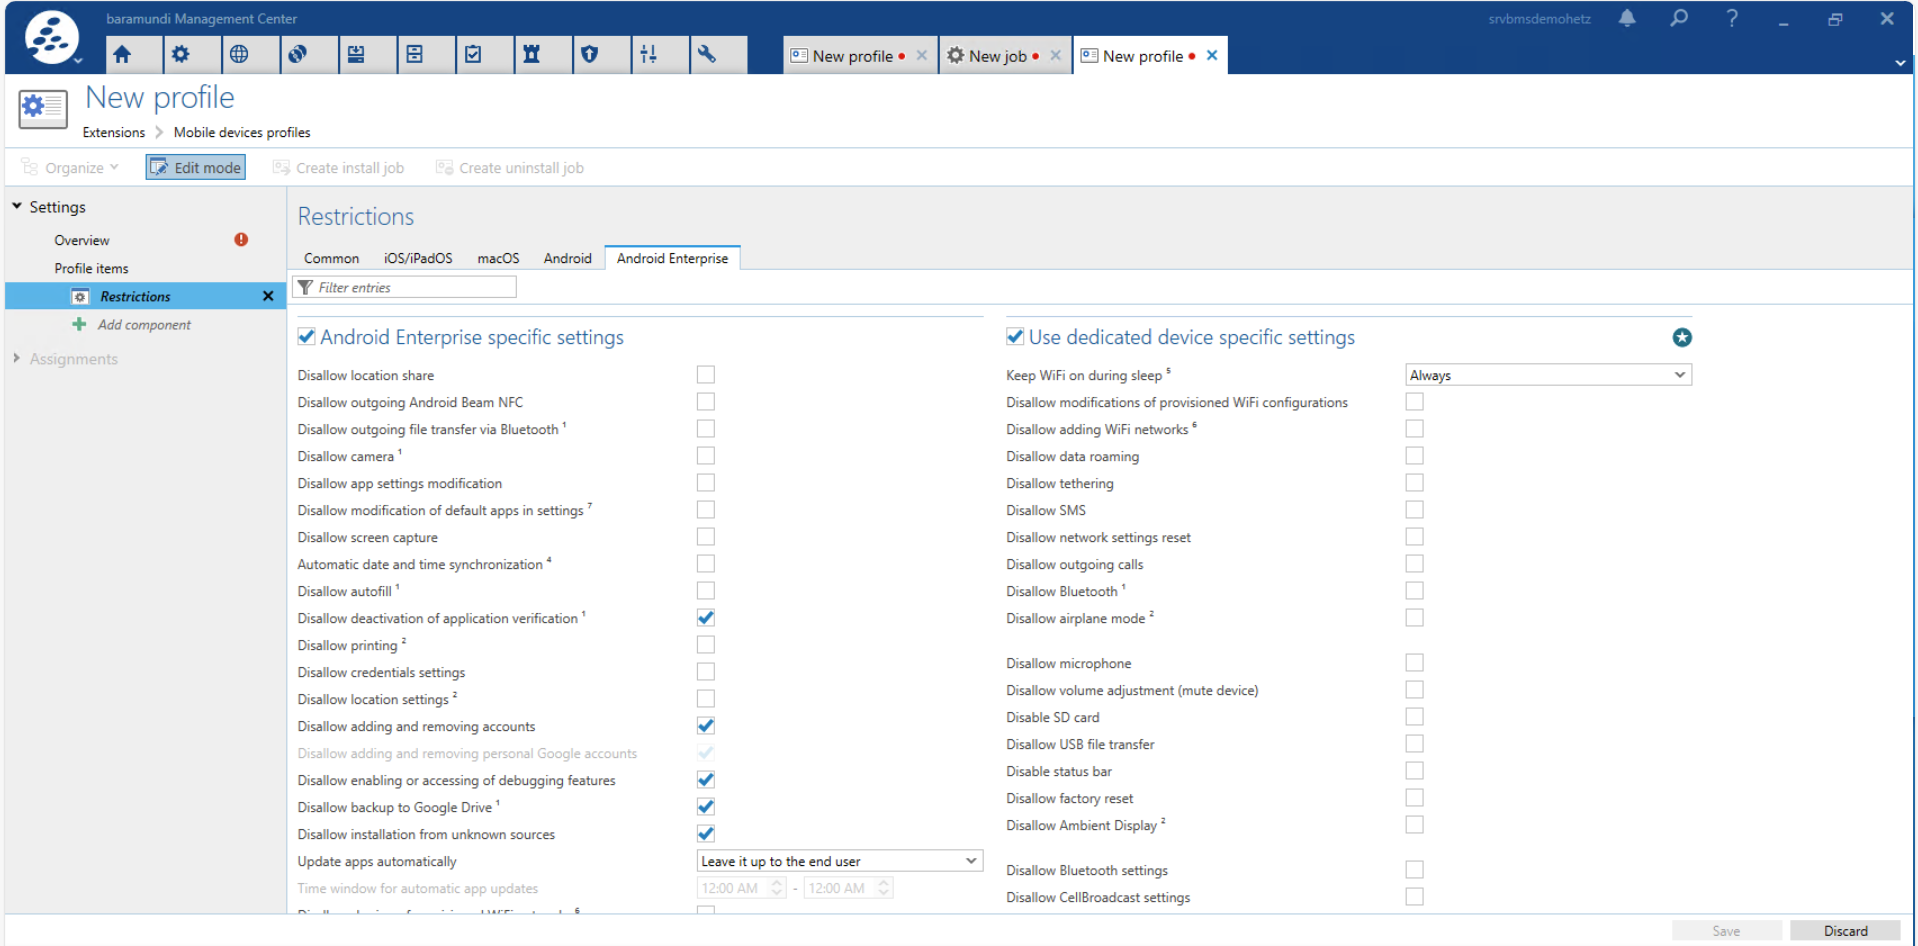Click the gear icon in main toolbar
This screenshot has width=1918, height=946.
click(180, 55)
